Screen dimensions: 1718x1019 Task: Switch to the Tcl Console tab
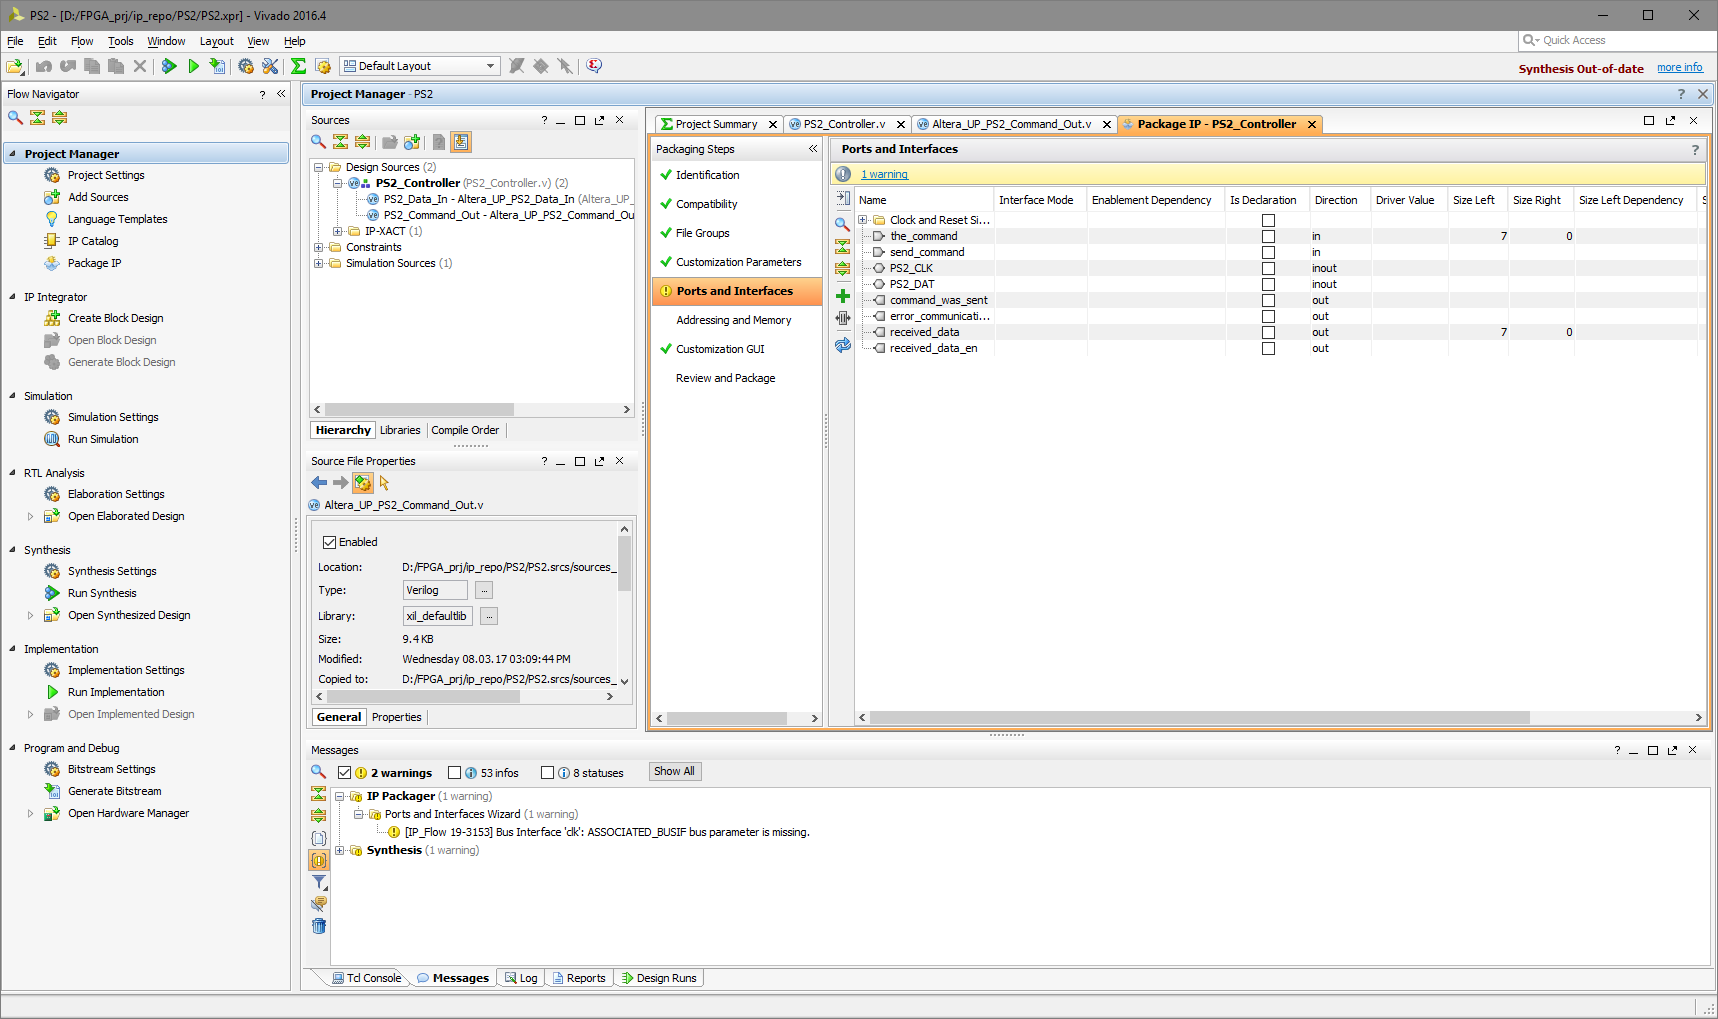[366, 978]
